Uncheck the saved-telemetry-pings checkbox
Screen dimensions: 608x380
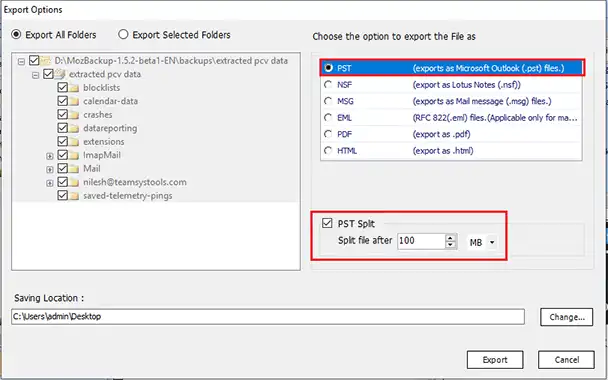(62, 195)
